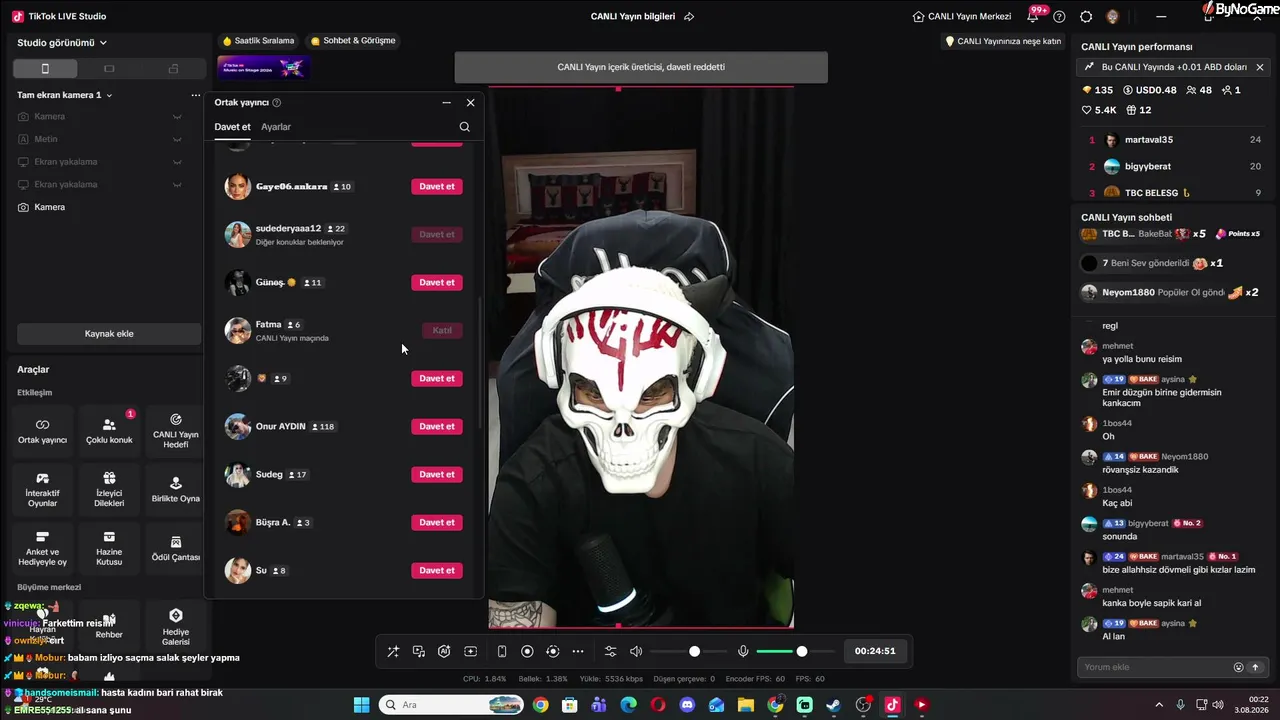Invite Gaye06.ankara with Davet et

tap(437, 186)
